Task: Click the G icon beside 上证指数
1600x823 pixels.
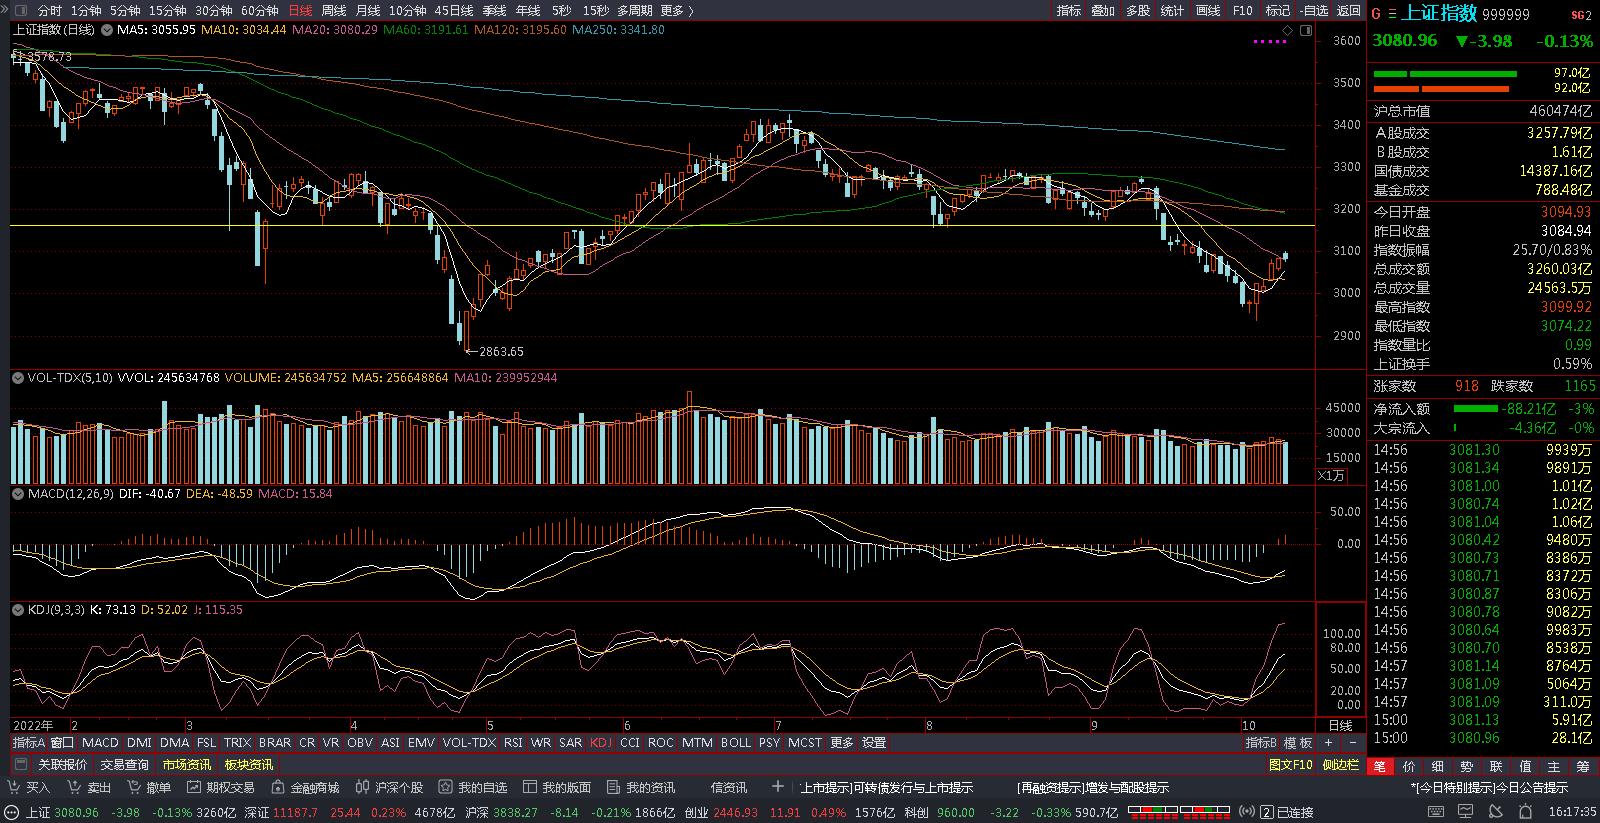Action: [1376, 13]
